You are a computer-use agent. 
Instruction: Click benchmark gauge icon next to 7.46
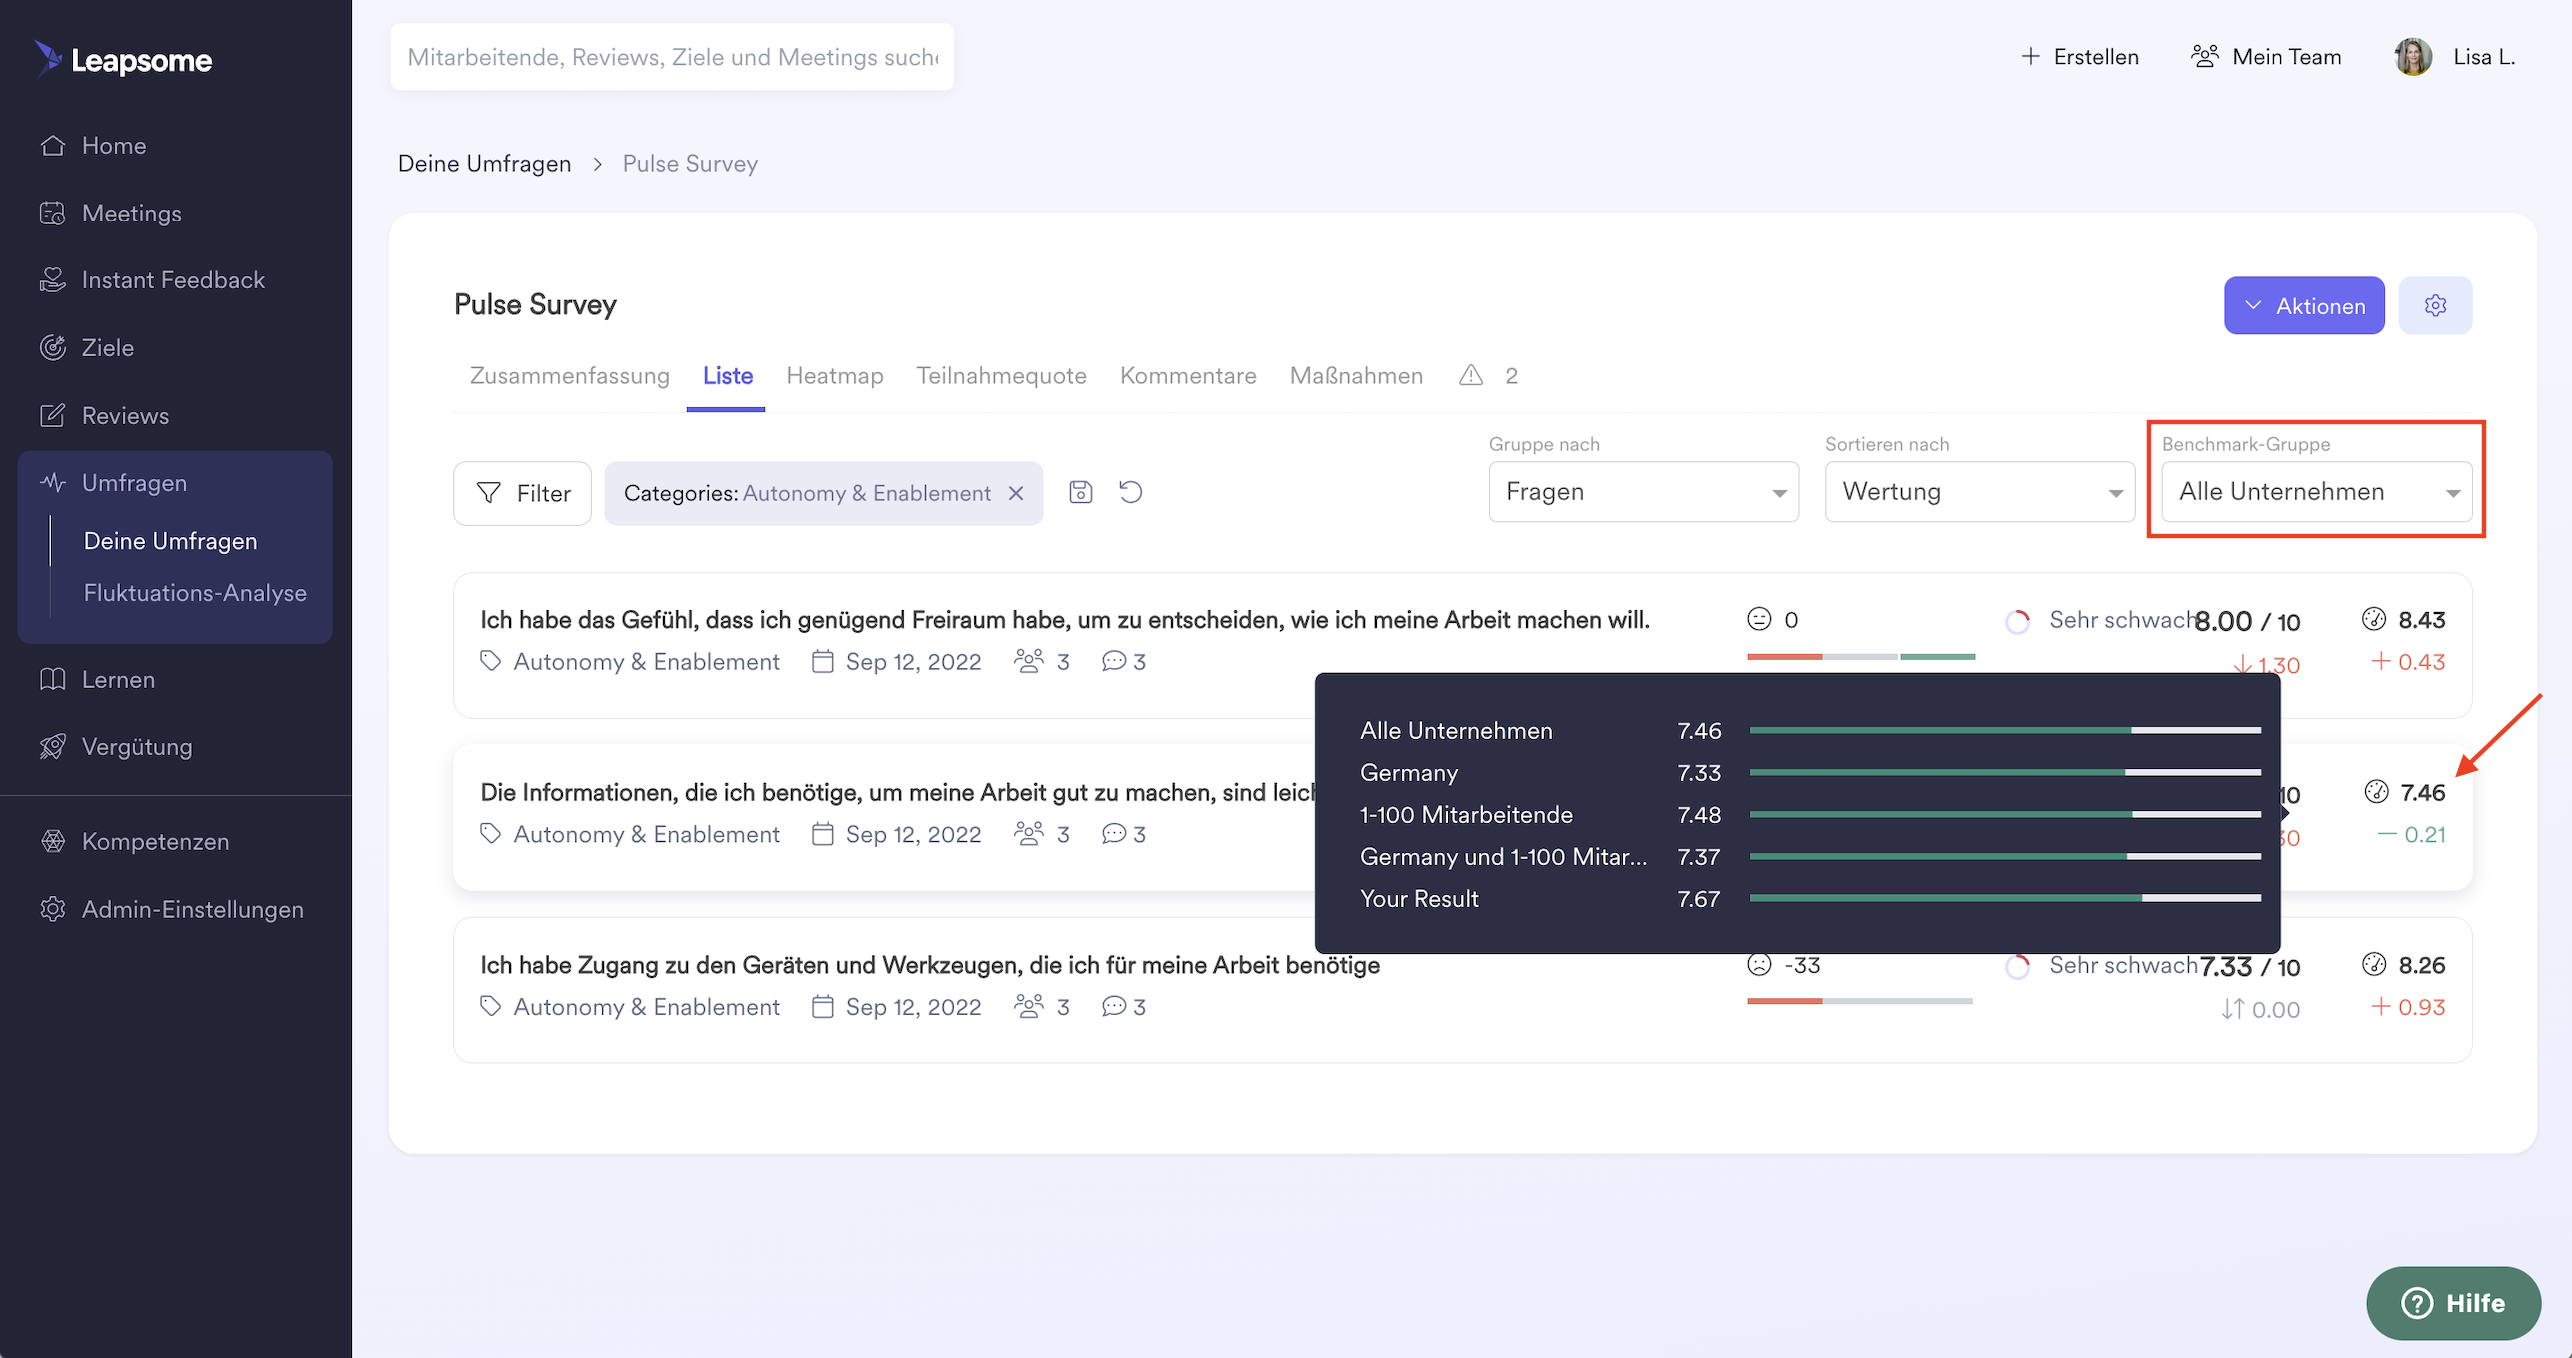pyautogui.click(x=2376, y=793)
